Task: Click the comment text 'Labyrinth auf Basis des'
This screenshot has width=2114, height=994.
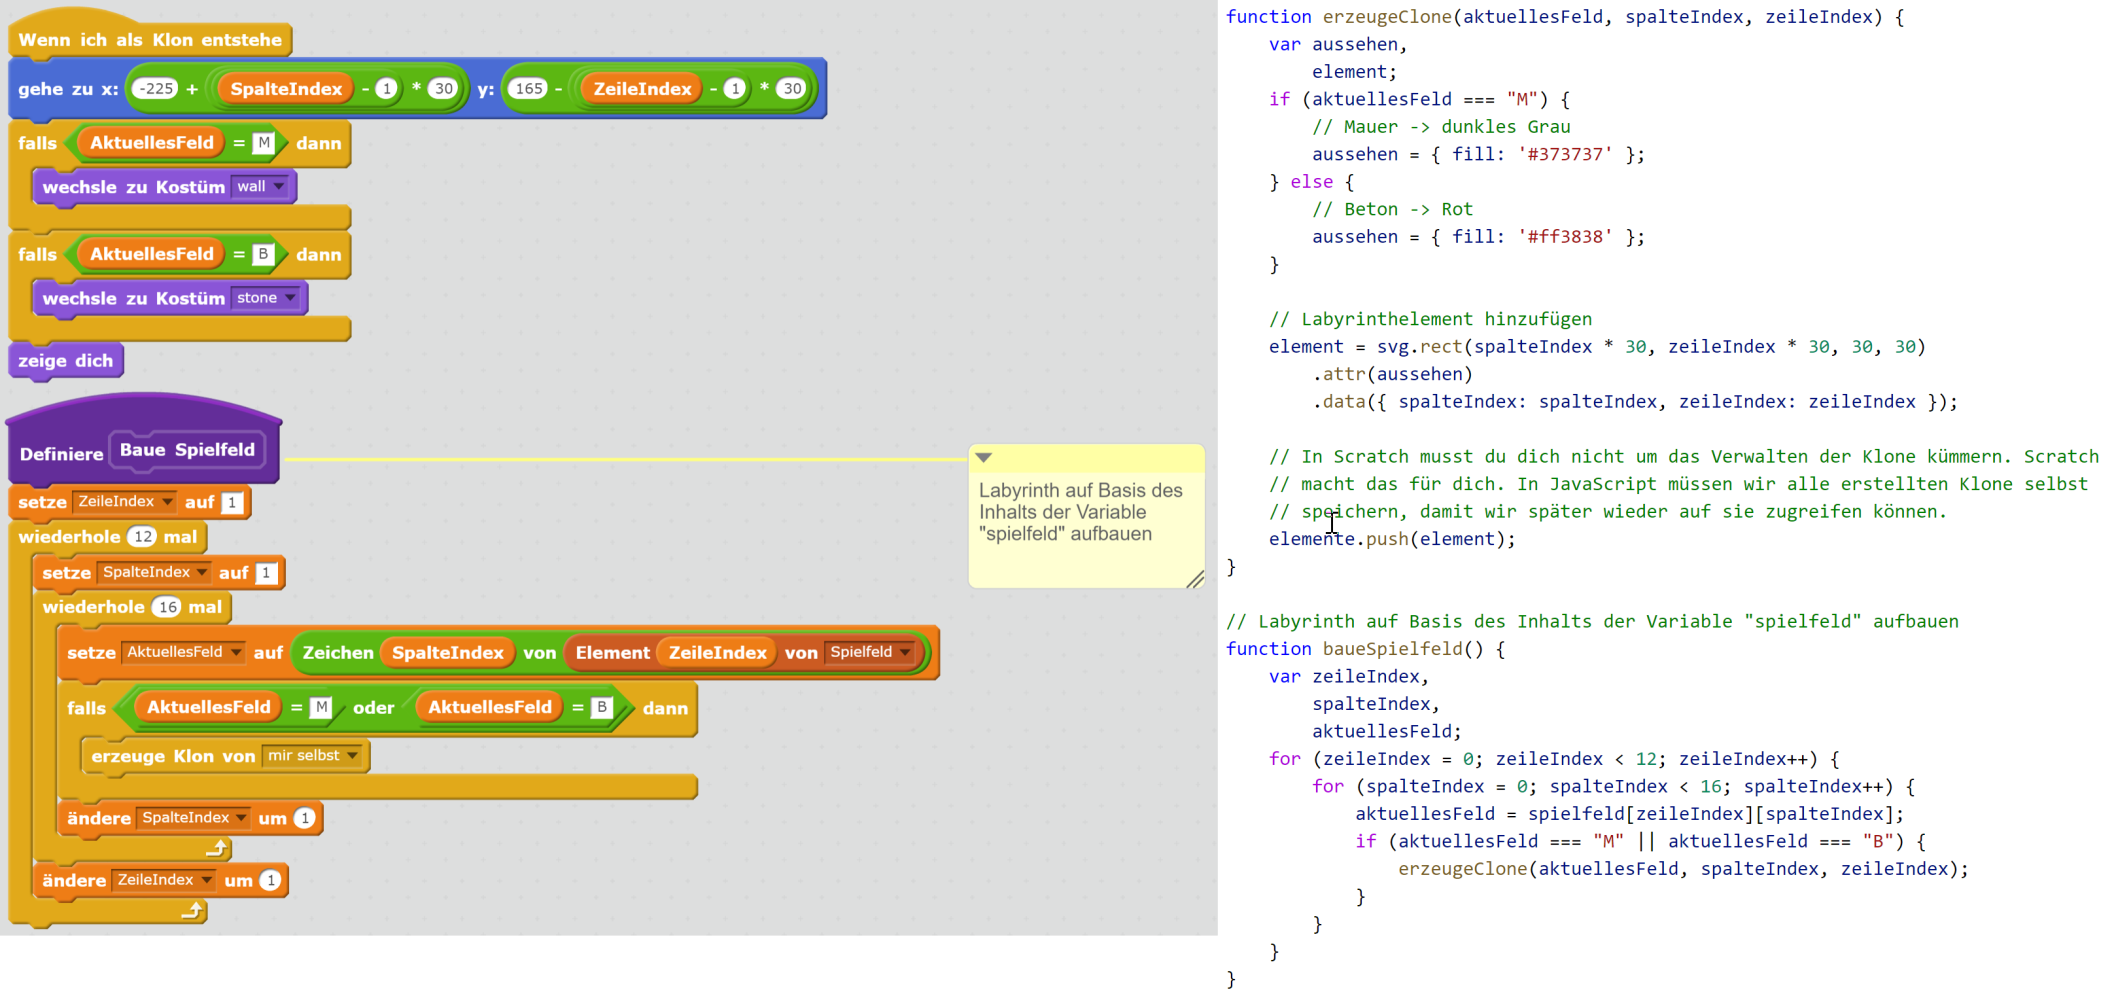Action: pyautogui.click(x=1080, y=491)
